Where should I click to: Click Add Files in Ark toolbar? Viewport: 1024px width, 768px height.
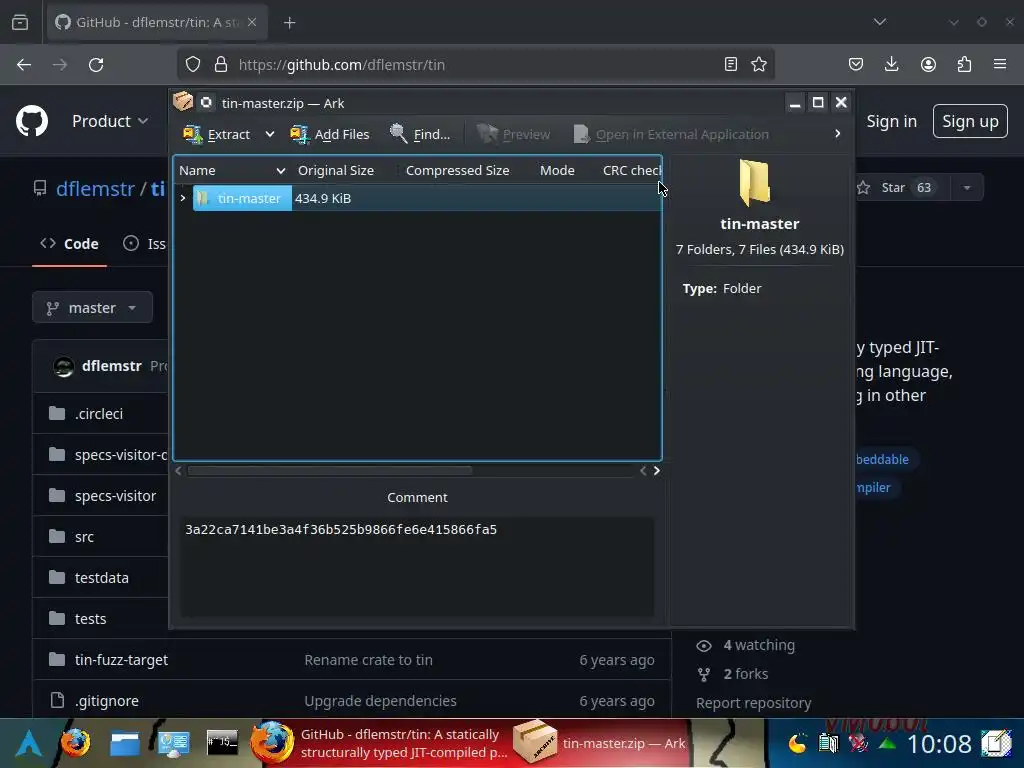pyautogui.click(x=330, y=134)
